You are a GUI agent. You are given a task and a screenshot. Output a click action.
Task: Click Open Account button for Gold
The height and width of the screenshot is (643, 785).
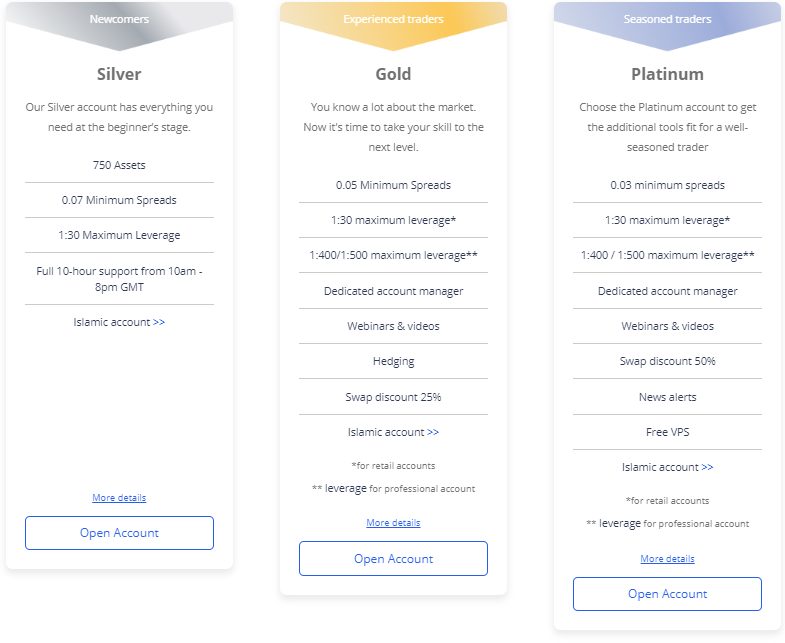[393, 559]
